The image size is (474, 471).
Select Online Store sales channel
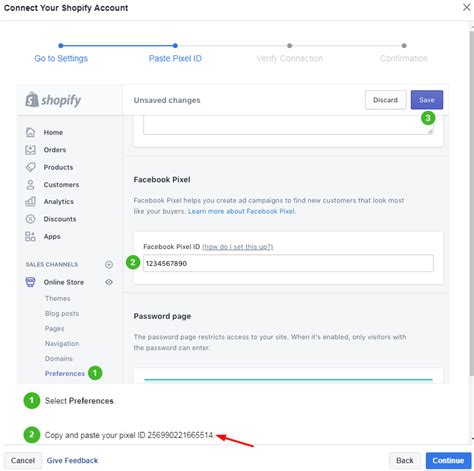64,282
